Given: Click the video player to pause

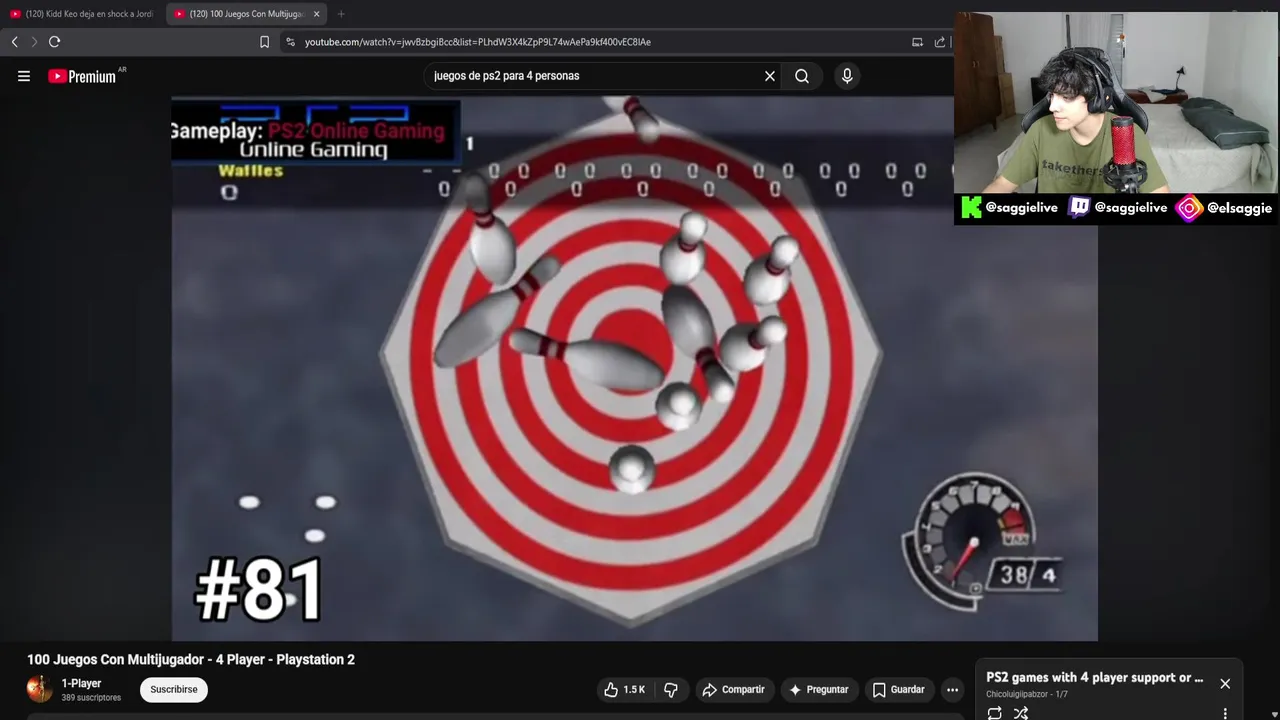Looking at the screenshot, I should [x=634, y=368].
